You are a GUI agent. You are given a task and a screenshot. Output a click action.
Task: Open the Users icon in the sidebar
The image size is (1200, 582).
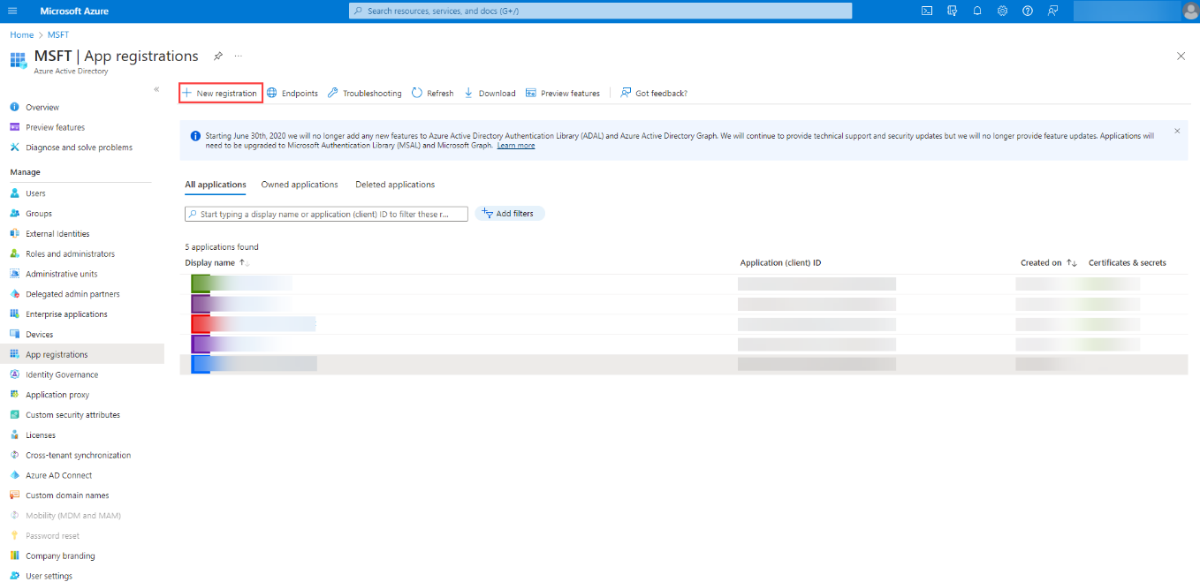click(x=15, y=193)
